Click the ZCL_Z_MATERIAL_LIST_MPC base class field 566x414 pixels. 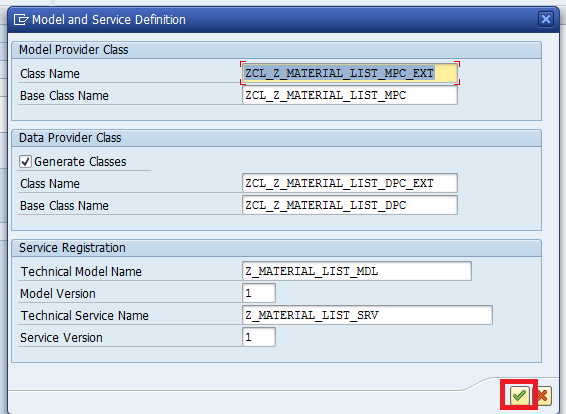tap(350, 95)
